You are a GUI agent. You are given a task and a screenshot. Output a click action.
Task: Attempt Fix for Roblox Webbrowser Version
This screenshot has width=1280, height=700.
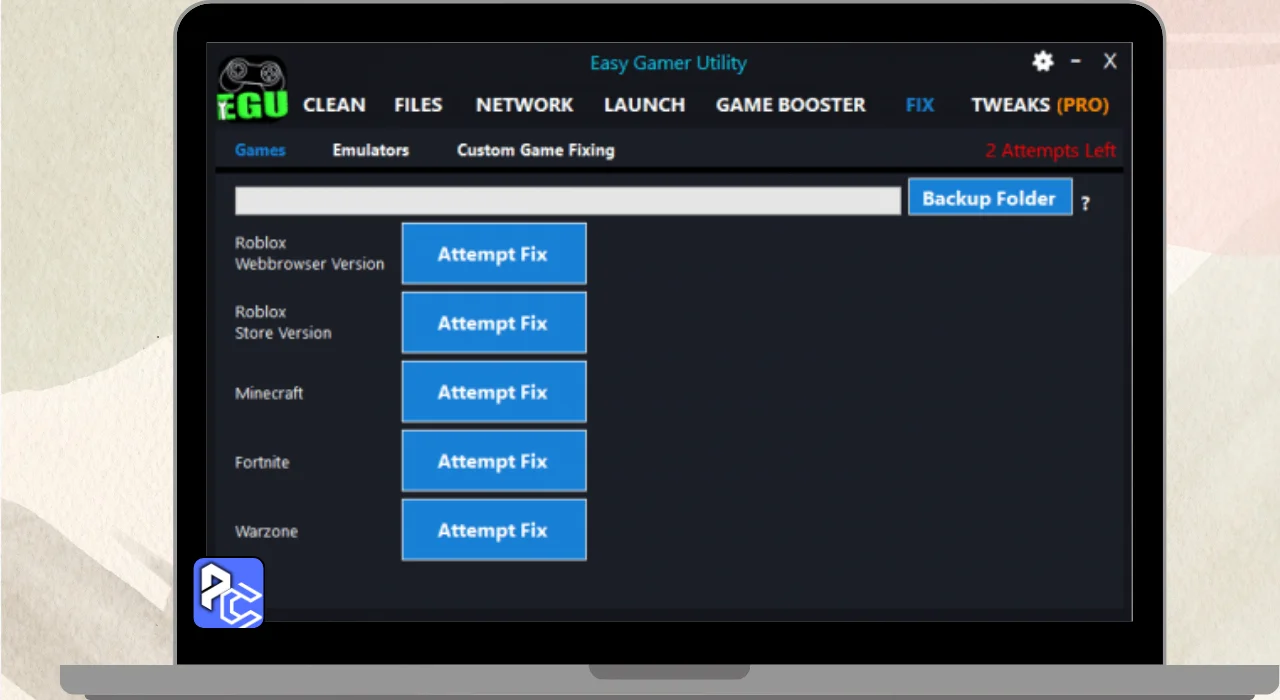coord(493,254)
